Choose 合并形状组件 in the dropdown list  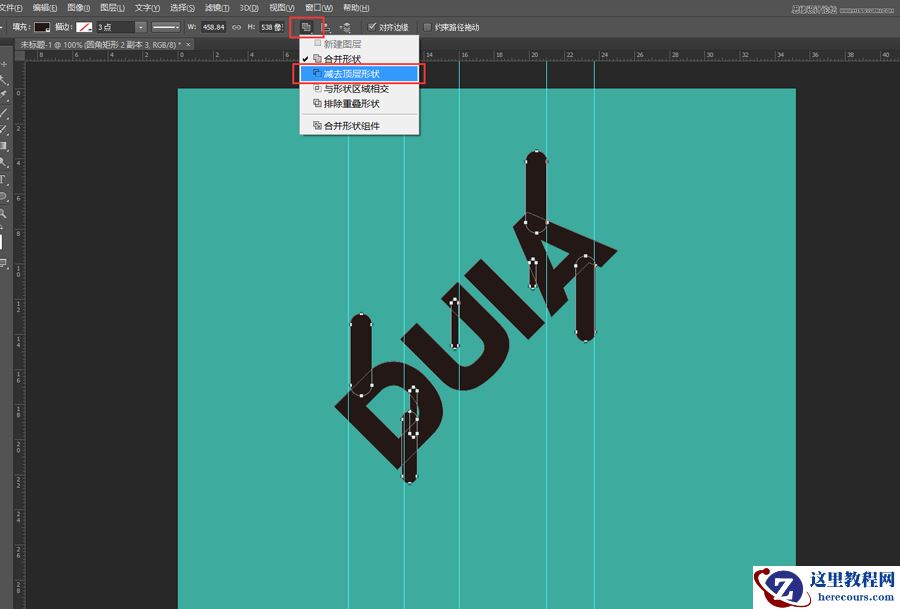(350, 126)
